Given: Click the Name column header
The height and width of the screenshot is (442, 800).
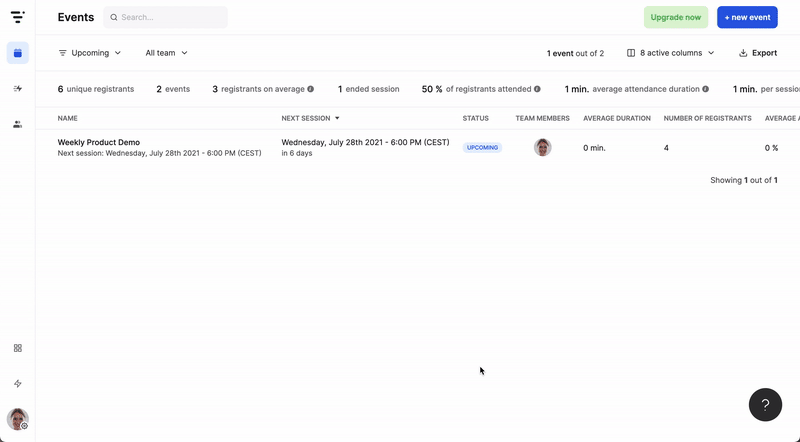Looking at the screenshot, I should pos(67,118).
